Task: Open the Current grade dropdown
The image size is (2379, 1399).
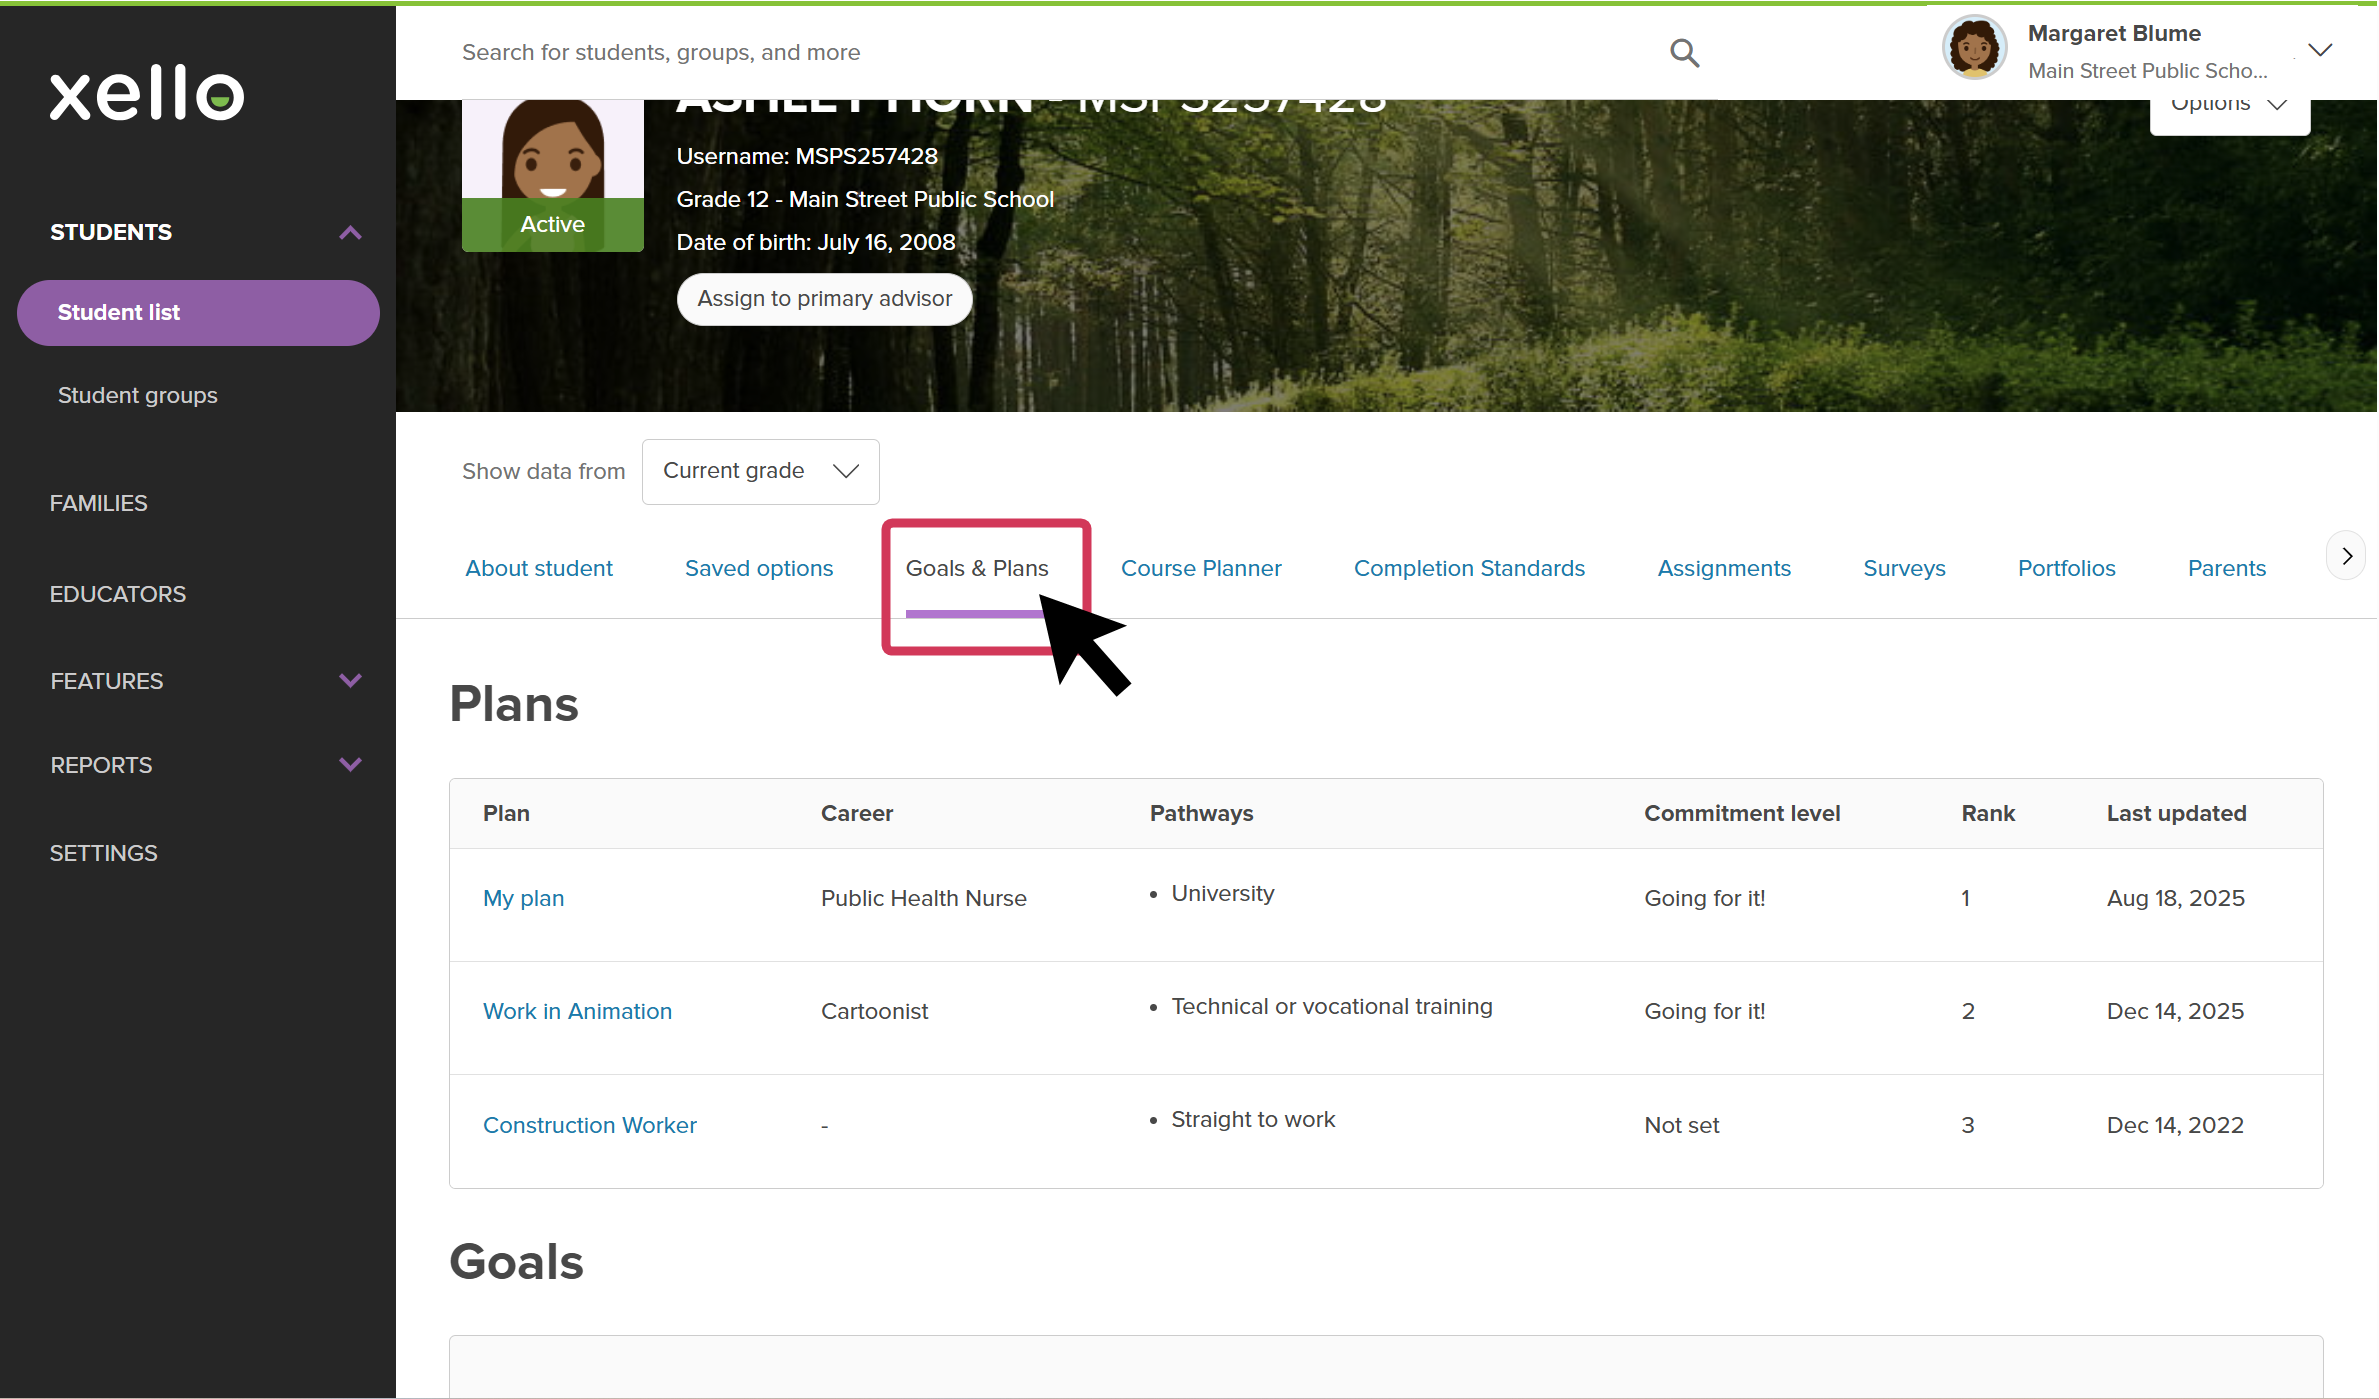Action: click(760, 471)
